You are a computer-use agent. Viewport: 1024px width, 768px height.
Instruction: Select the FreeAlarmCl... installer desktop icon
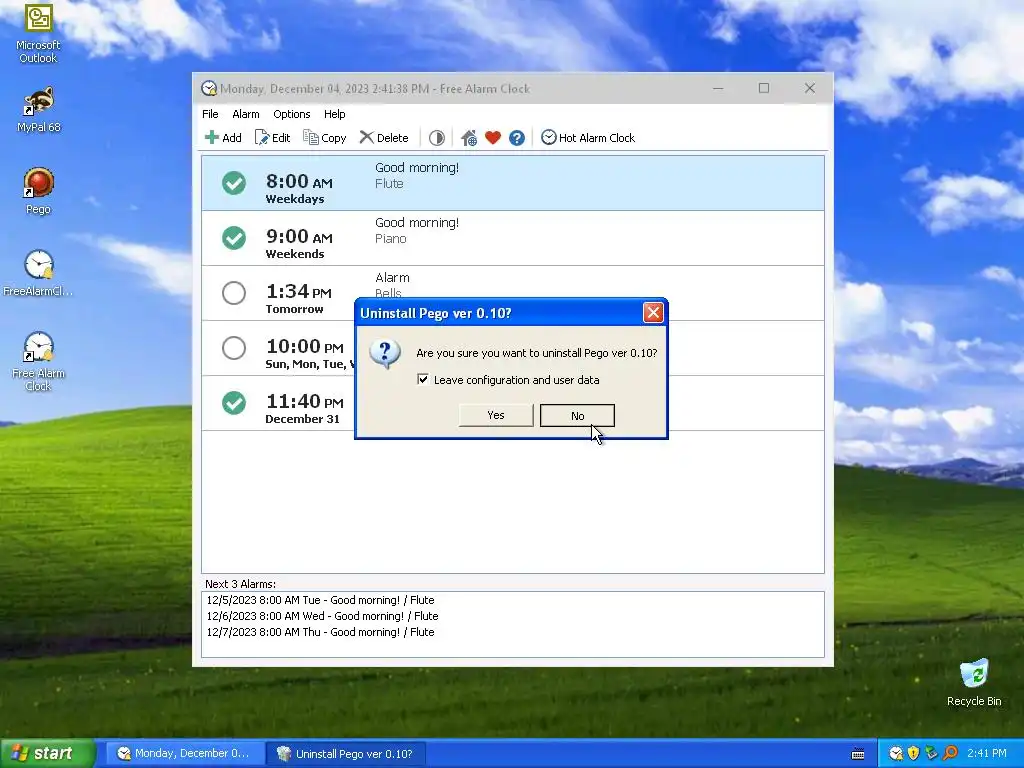coord(38,274)
